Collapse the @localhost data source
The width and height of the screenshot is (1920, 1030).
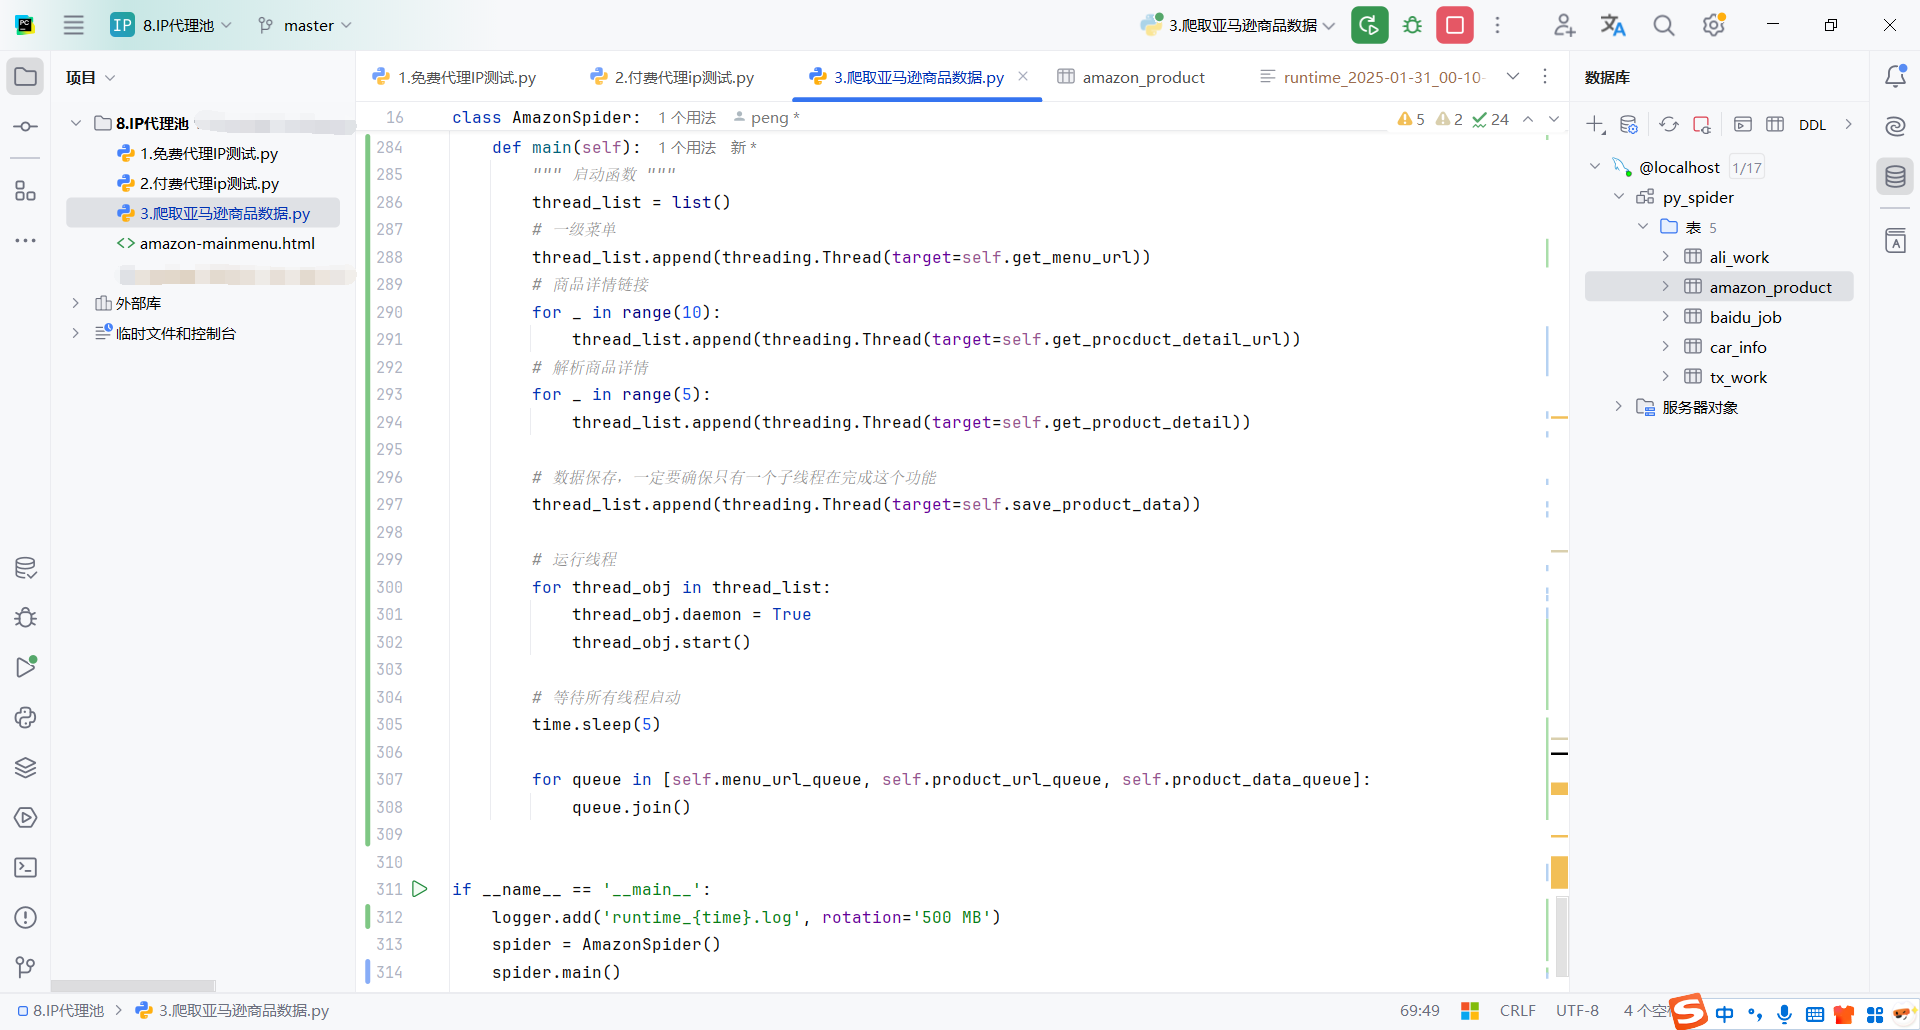coord(1595,167)
